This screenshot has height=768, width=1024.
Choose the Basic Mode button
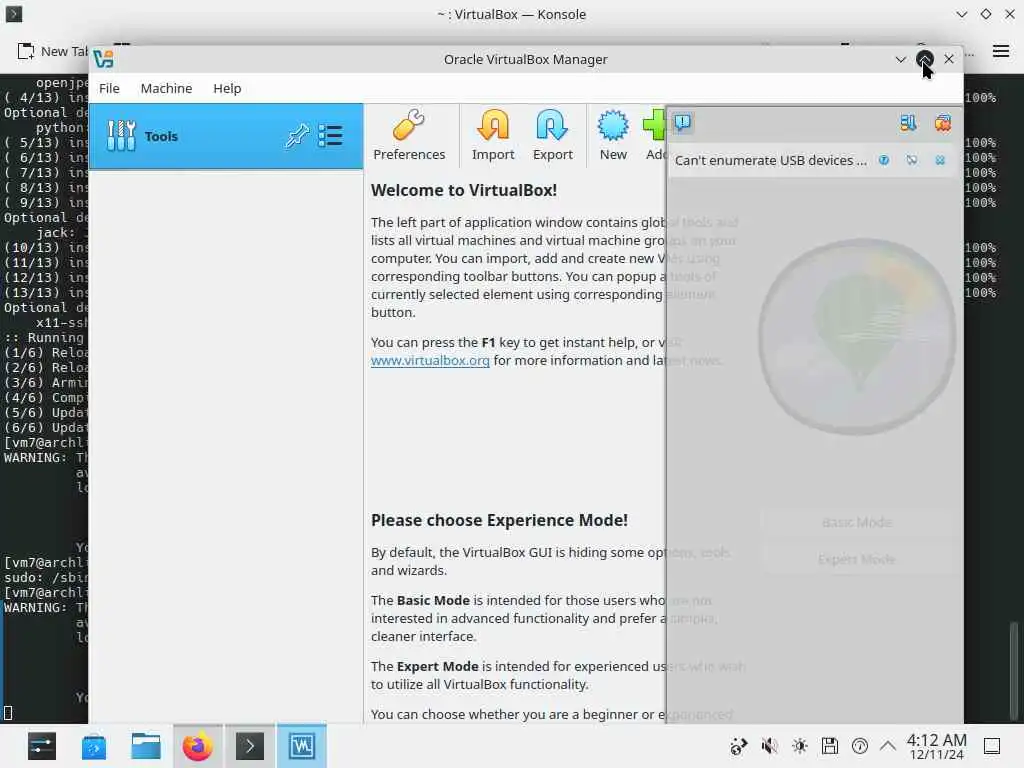[857, 522]
